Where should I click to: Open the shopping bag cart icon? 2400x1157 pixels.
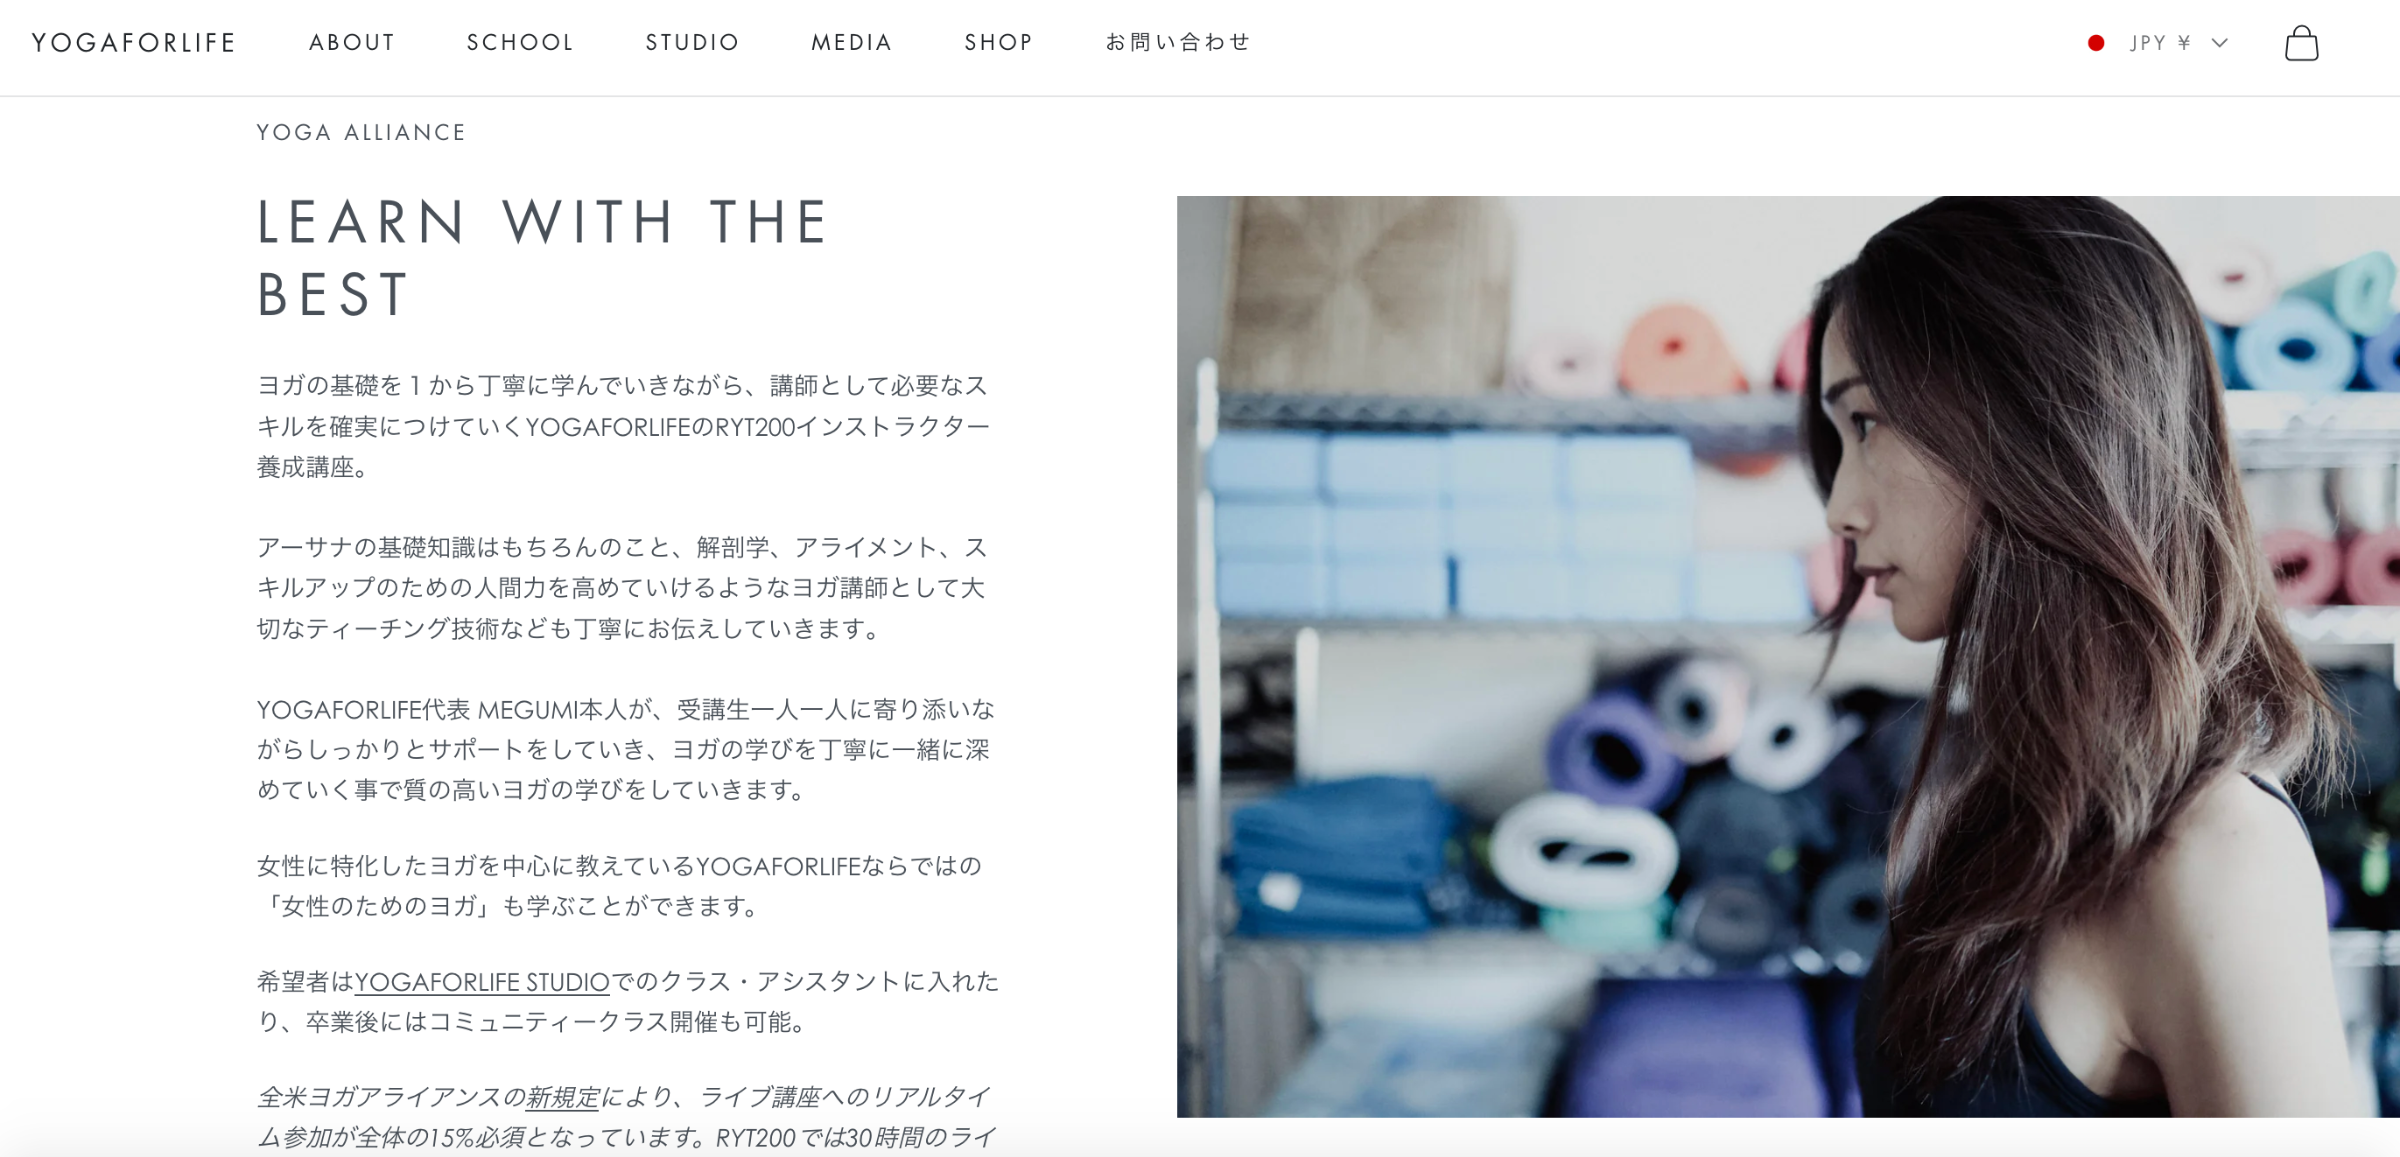point(2301,43)
